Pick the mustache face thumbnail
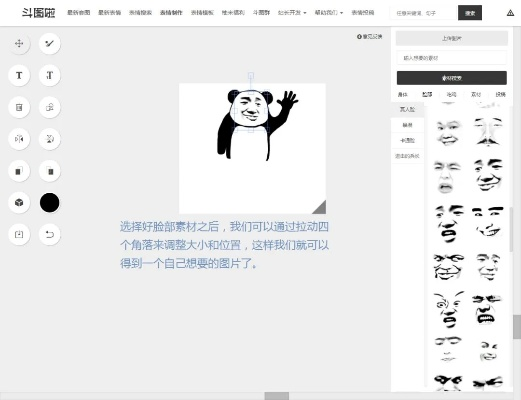This screenshot has width=521, height=400. 488,131
